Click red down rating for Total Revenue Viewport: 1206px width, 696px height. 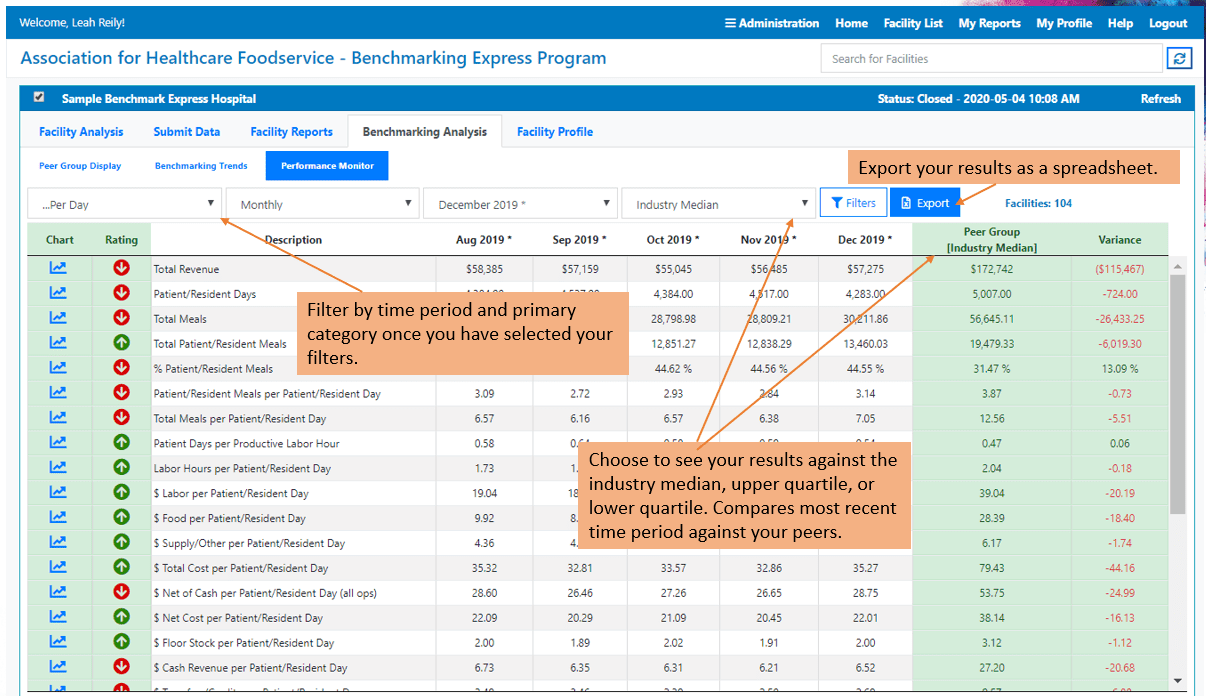coord(122,268)
